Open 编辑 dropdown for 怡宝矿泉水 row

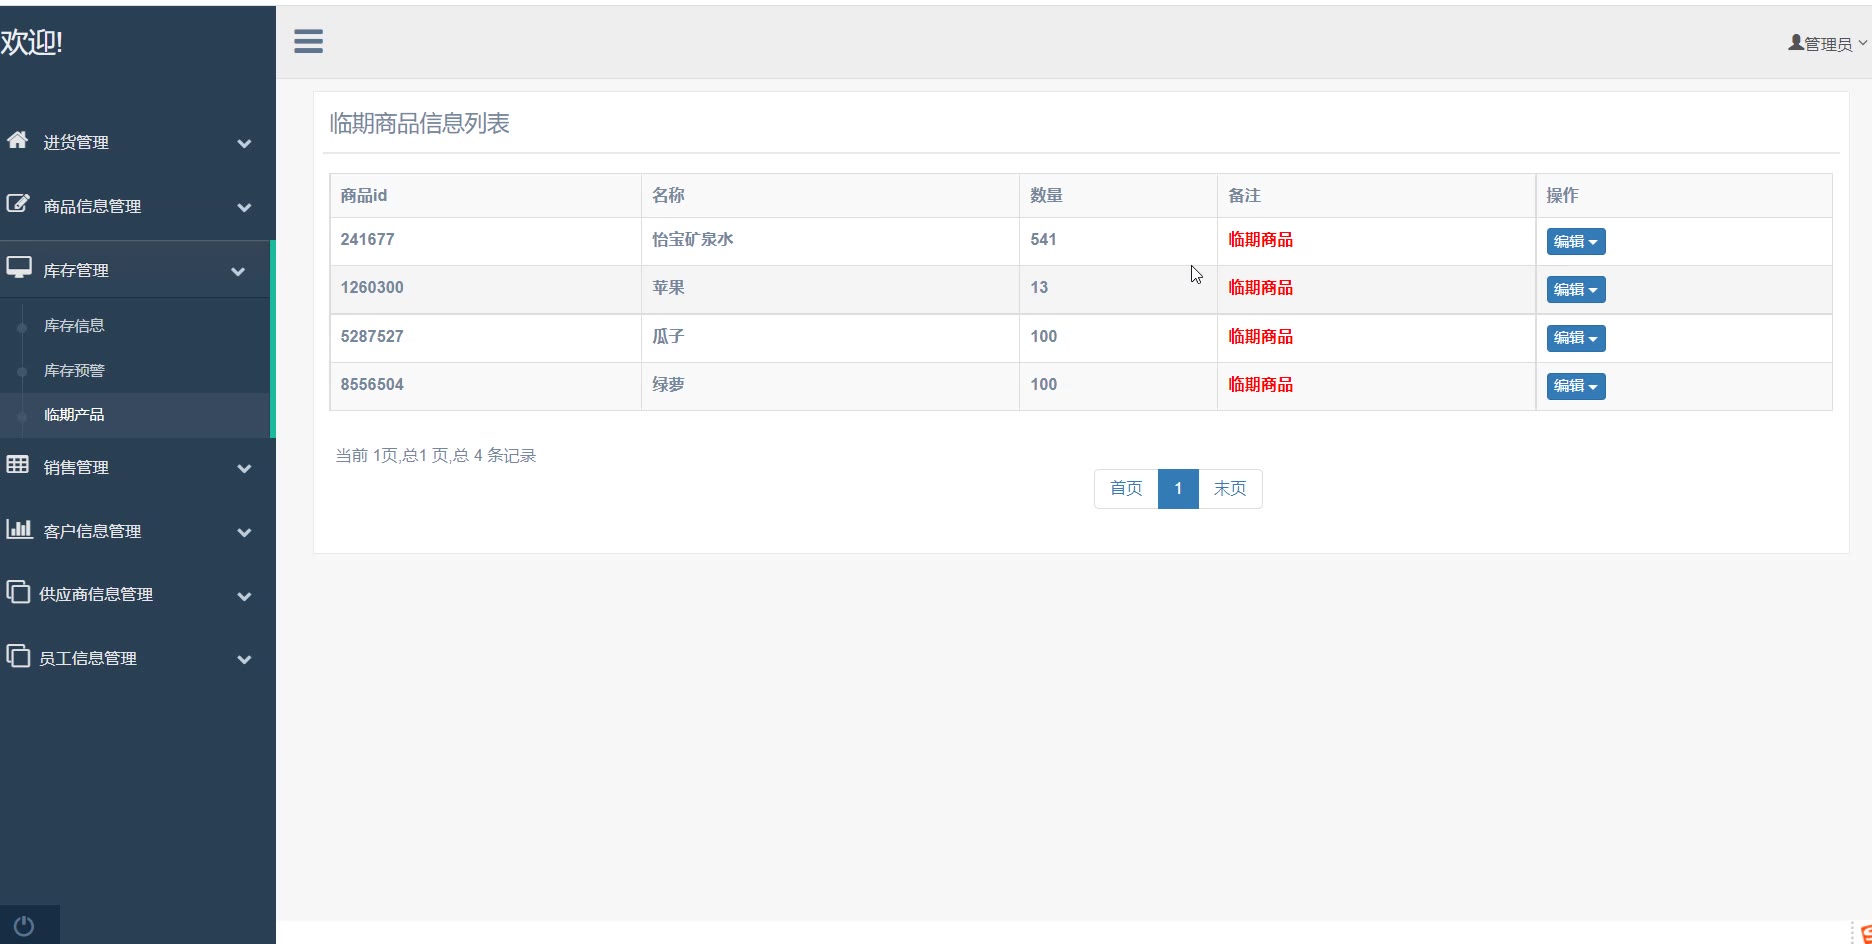click(1575, 242)
